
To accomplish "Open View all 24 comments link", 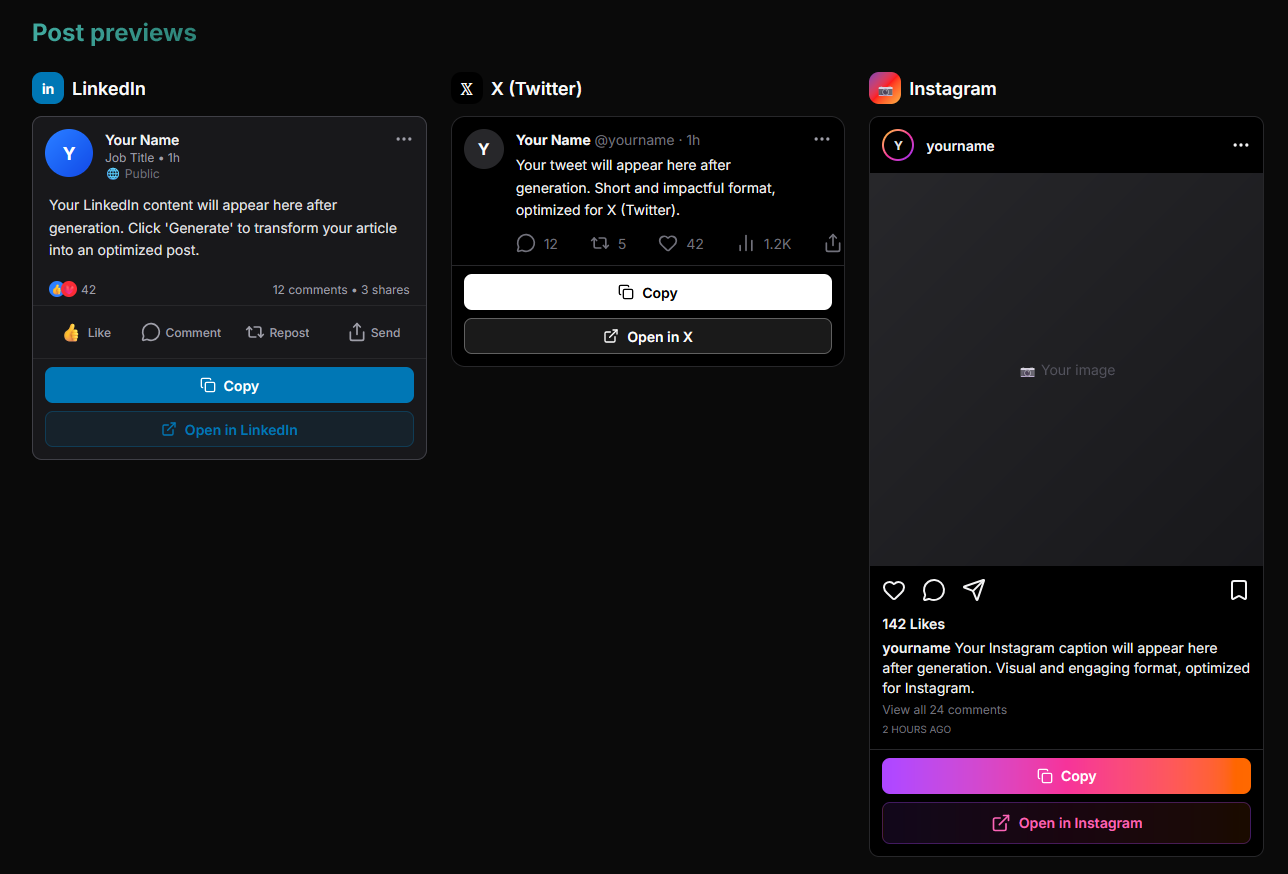I will 944,709.
